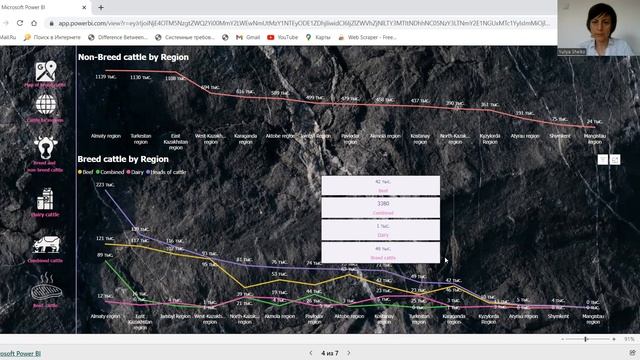640x360 pixels.
Task: Click the Dairy legend entry
Action: coord(135,172)
